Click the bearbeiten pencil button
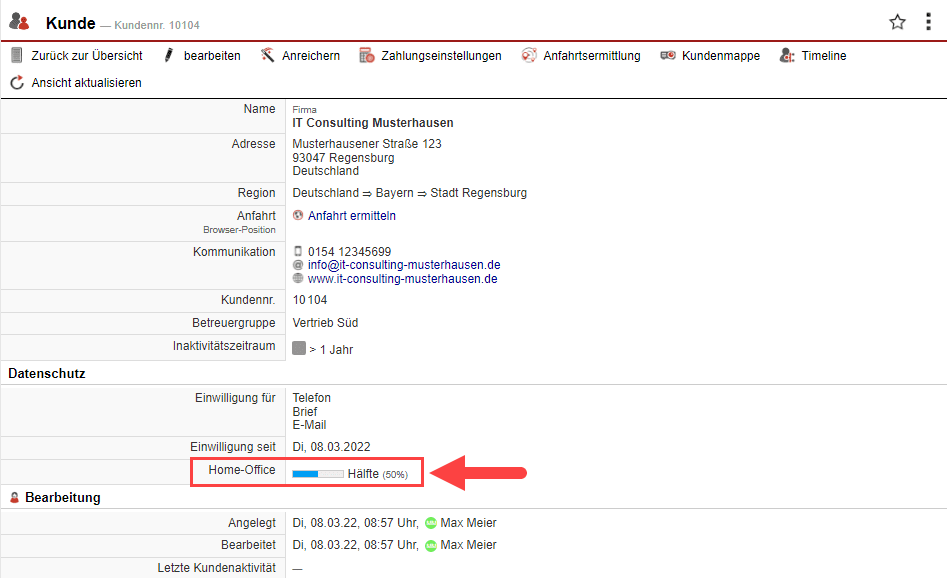Screen dimensions: 947x578 coord(201,56)
